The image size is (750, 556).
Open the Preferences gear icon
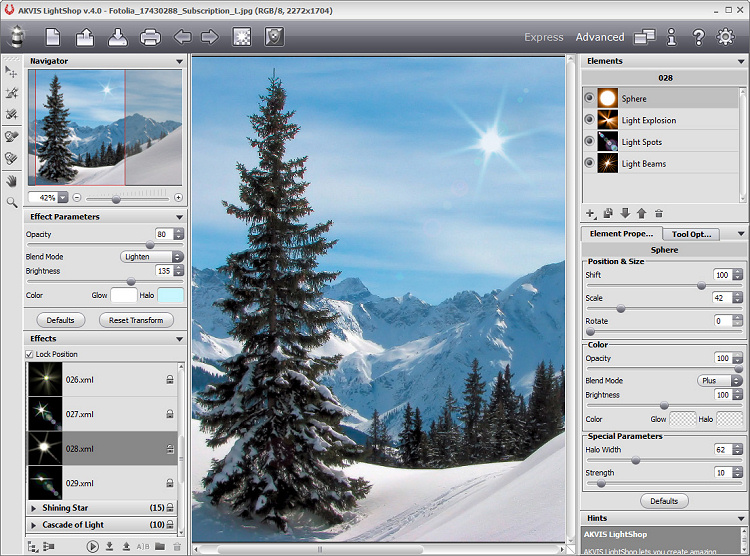coord(725,37)
